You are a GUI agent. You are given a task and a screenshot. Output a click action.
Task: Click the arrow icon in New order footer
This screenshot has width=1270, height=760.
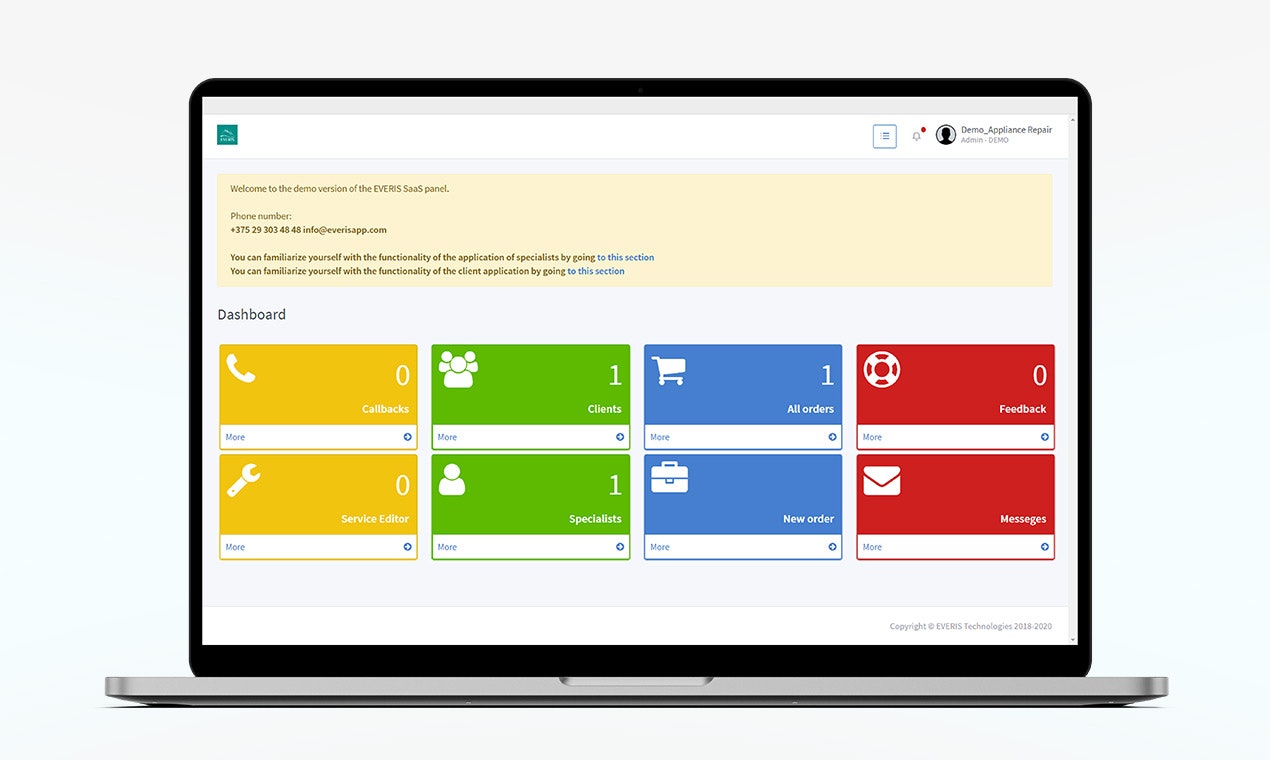[832, 547]
